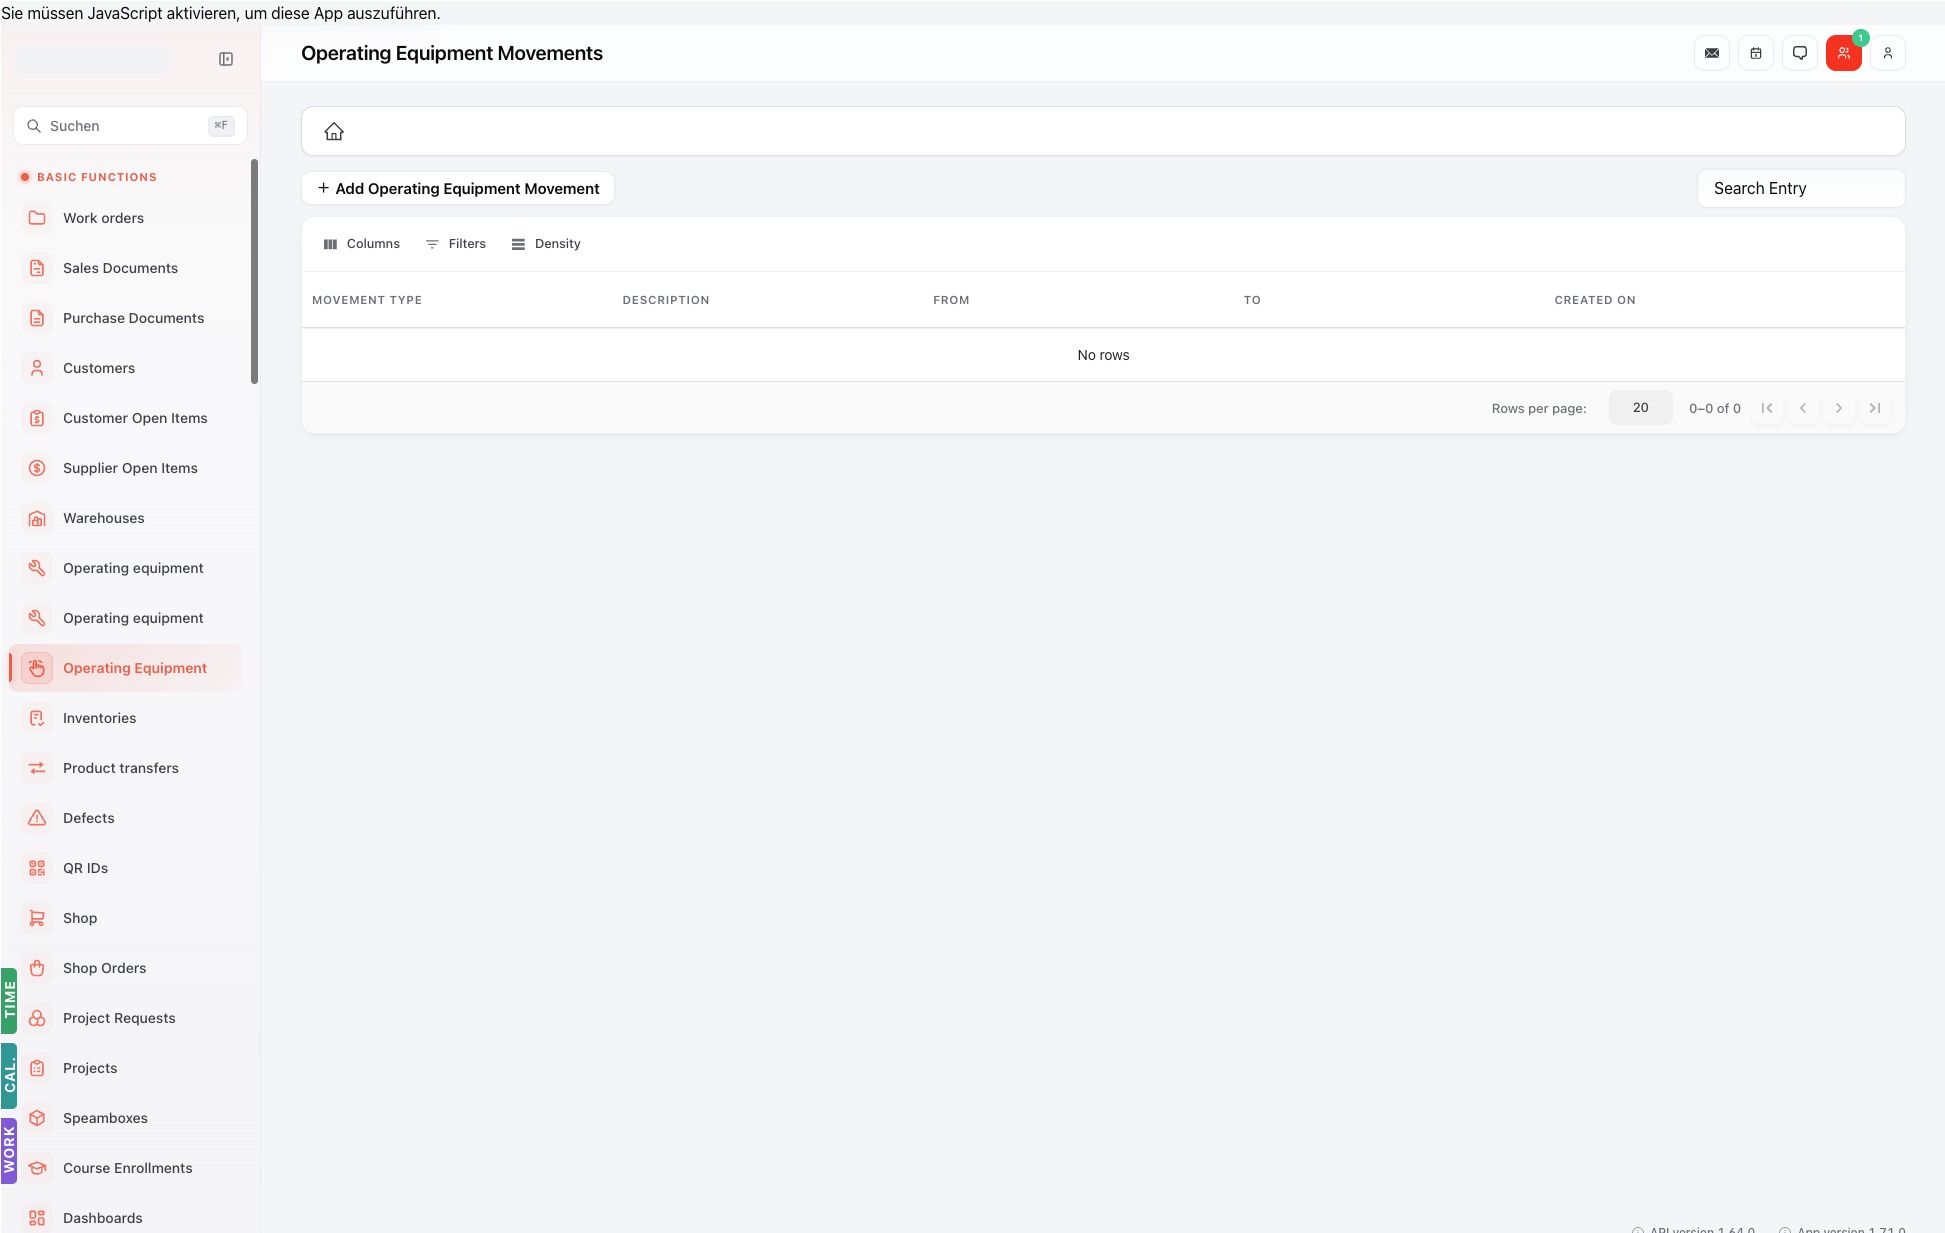Click the Product transfers arrows icon

(37, 768)
